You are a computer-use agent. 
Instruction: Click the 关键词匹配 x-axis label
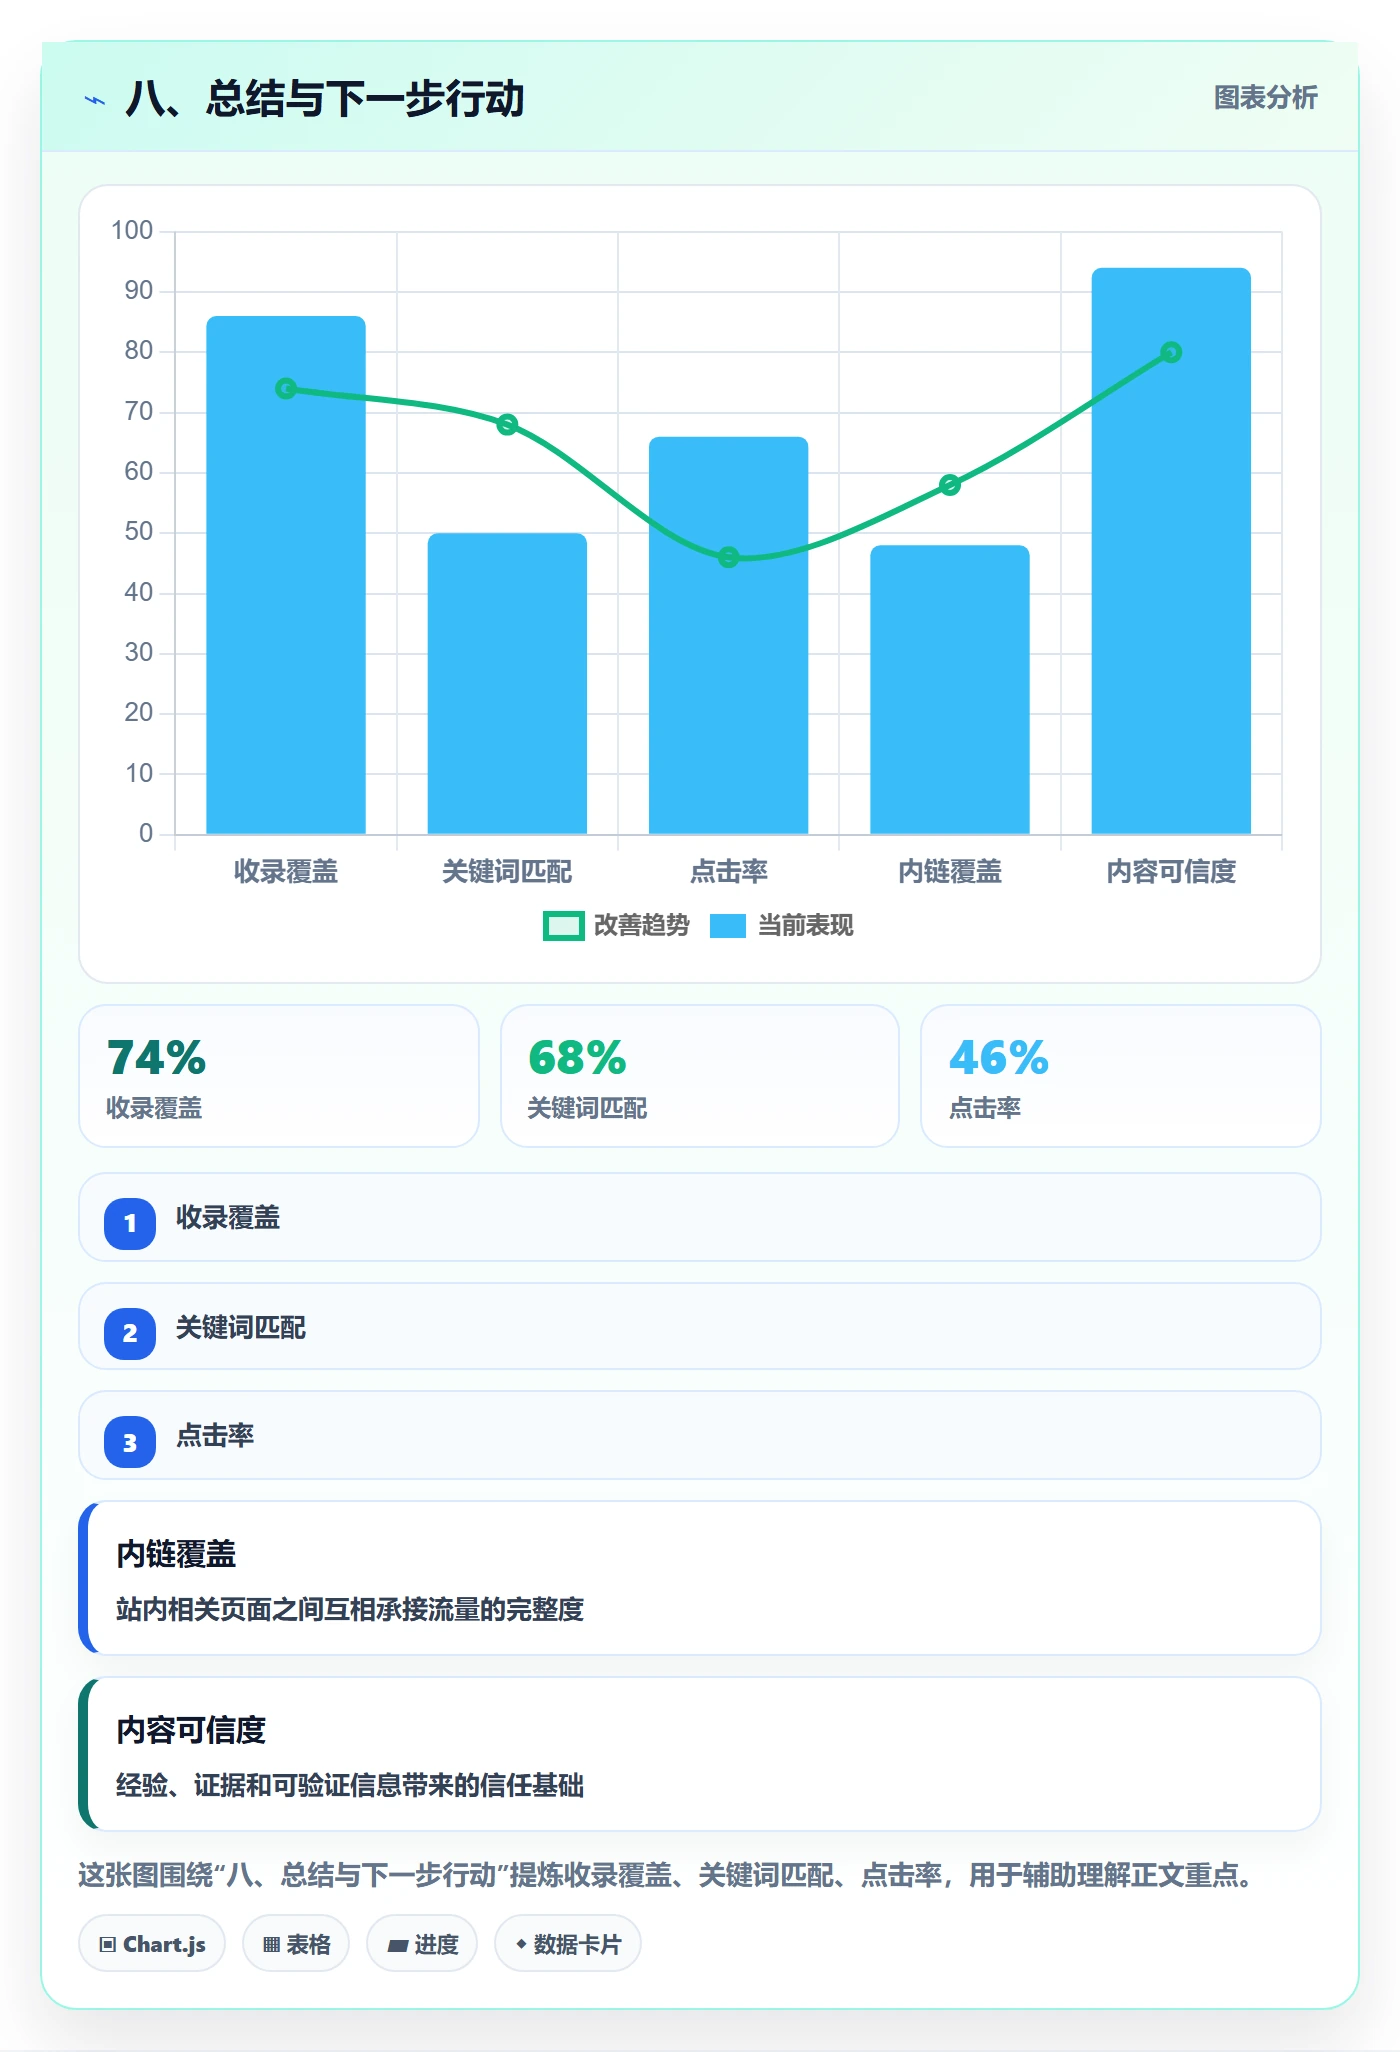(507, 872)
